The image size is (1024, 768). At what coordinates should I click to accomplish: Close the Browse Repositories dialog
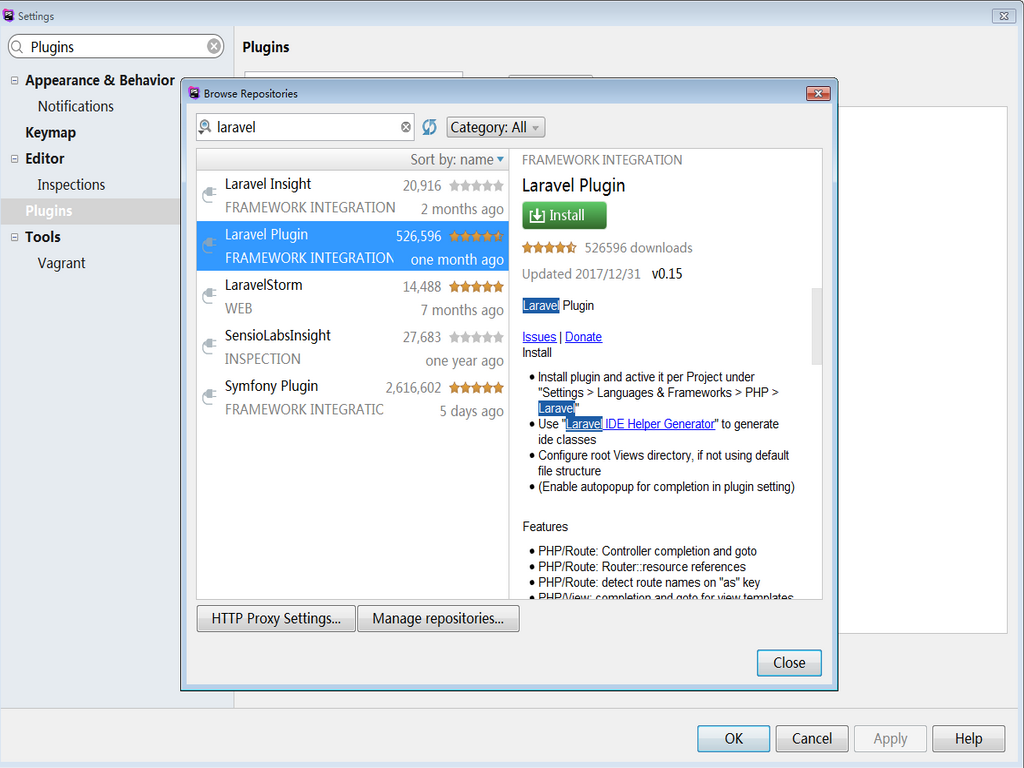(789, 663)
